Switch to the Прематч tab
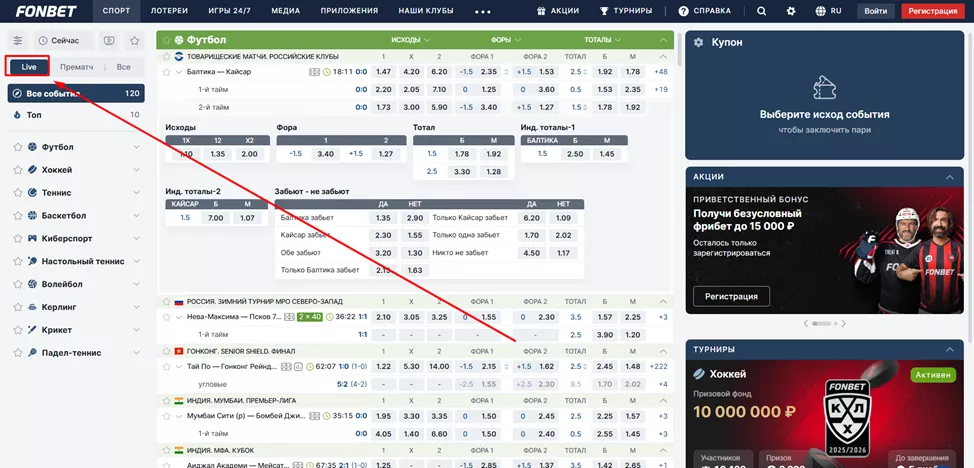 [77, 67]
